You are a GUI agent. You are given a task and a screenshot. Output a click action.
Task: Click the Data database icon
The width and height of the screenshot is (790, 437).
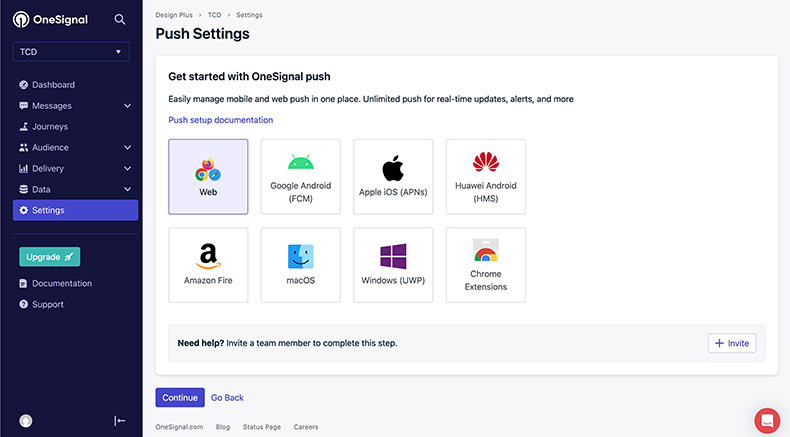click(x=23, y=190)
